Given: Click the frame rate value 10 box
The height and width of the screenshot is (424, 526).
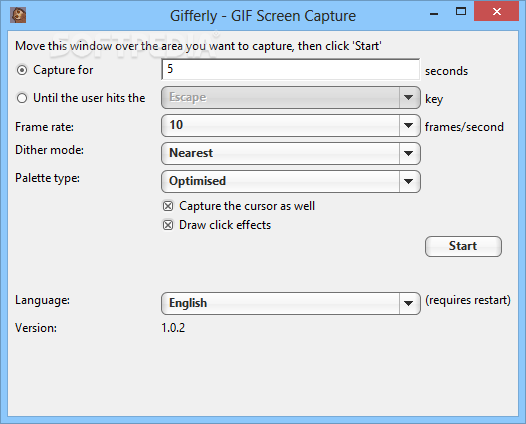Looking at the screenshot, I should pos(291,125).
